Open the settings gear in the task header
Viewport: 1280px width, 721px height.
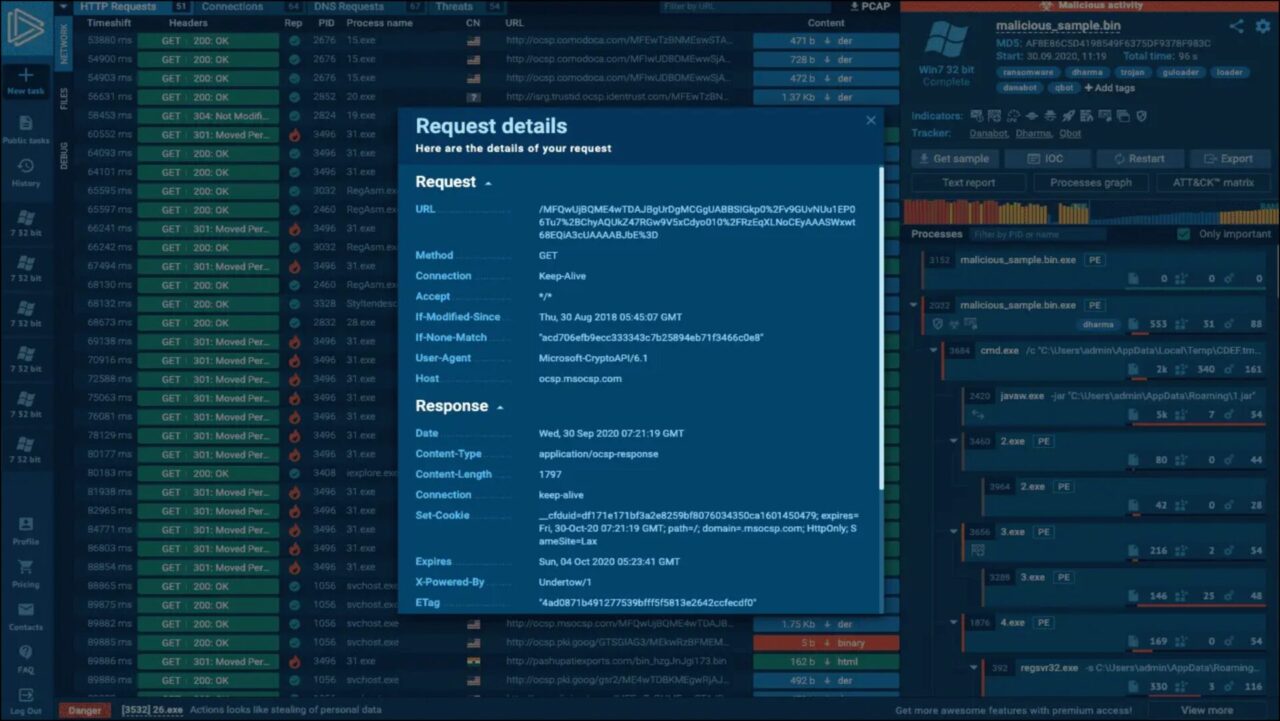point(1262,26)
